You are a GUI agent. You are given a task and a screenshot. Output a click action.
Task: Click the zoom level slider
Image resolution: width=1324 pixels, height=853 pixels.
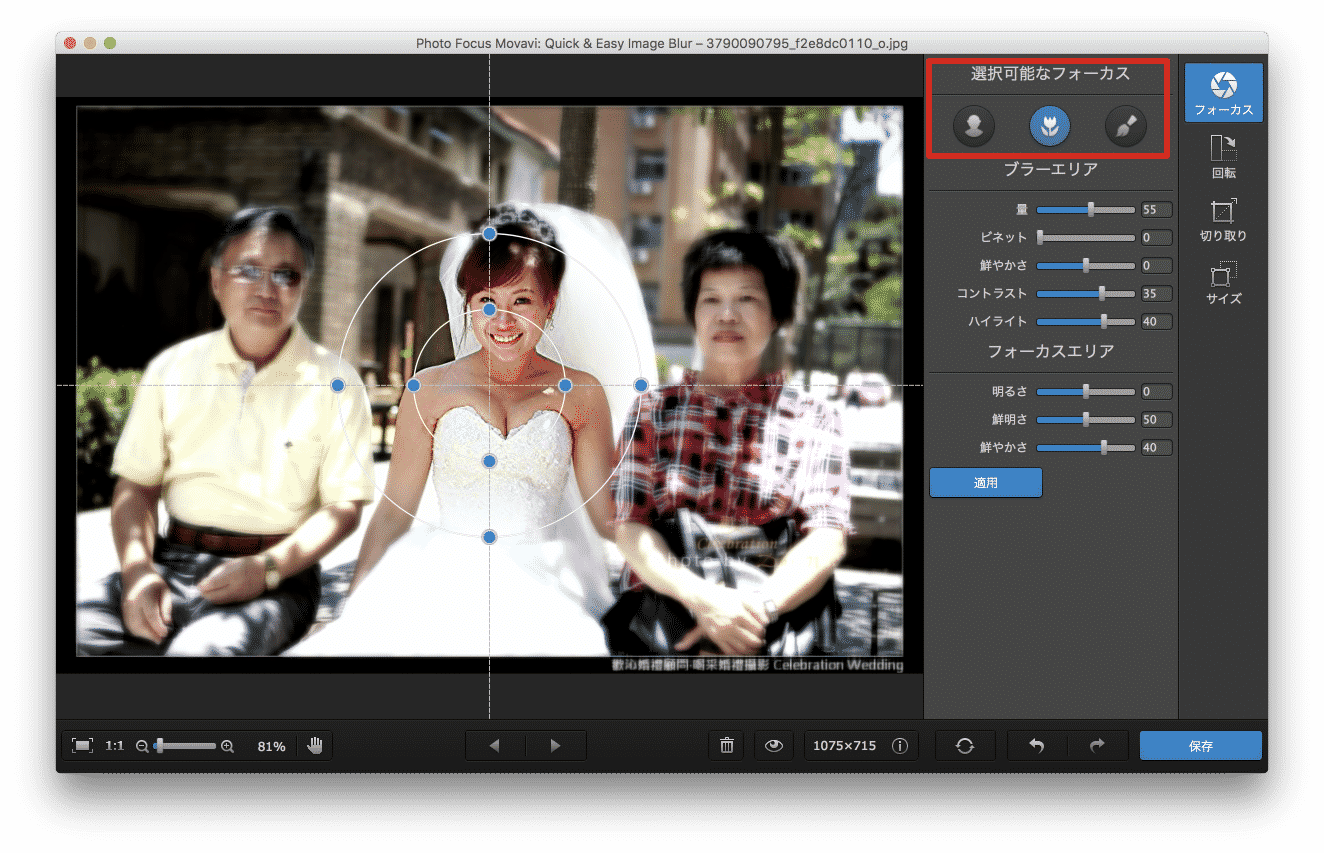(x=185, y=746)
